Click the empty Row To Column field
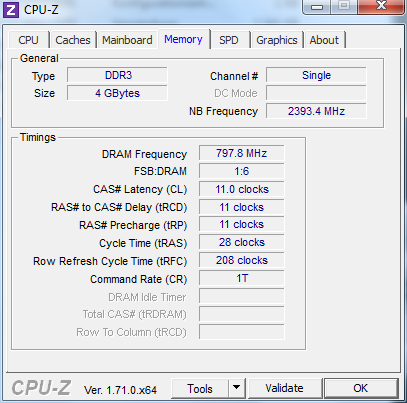 (x=242, y=332)
